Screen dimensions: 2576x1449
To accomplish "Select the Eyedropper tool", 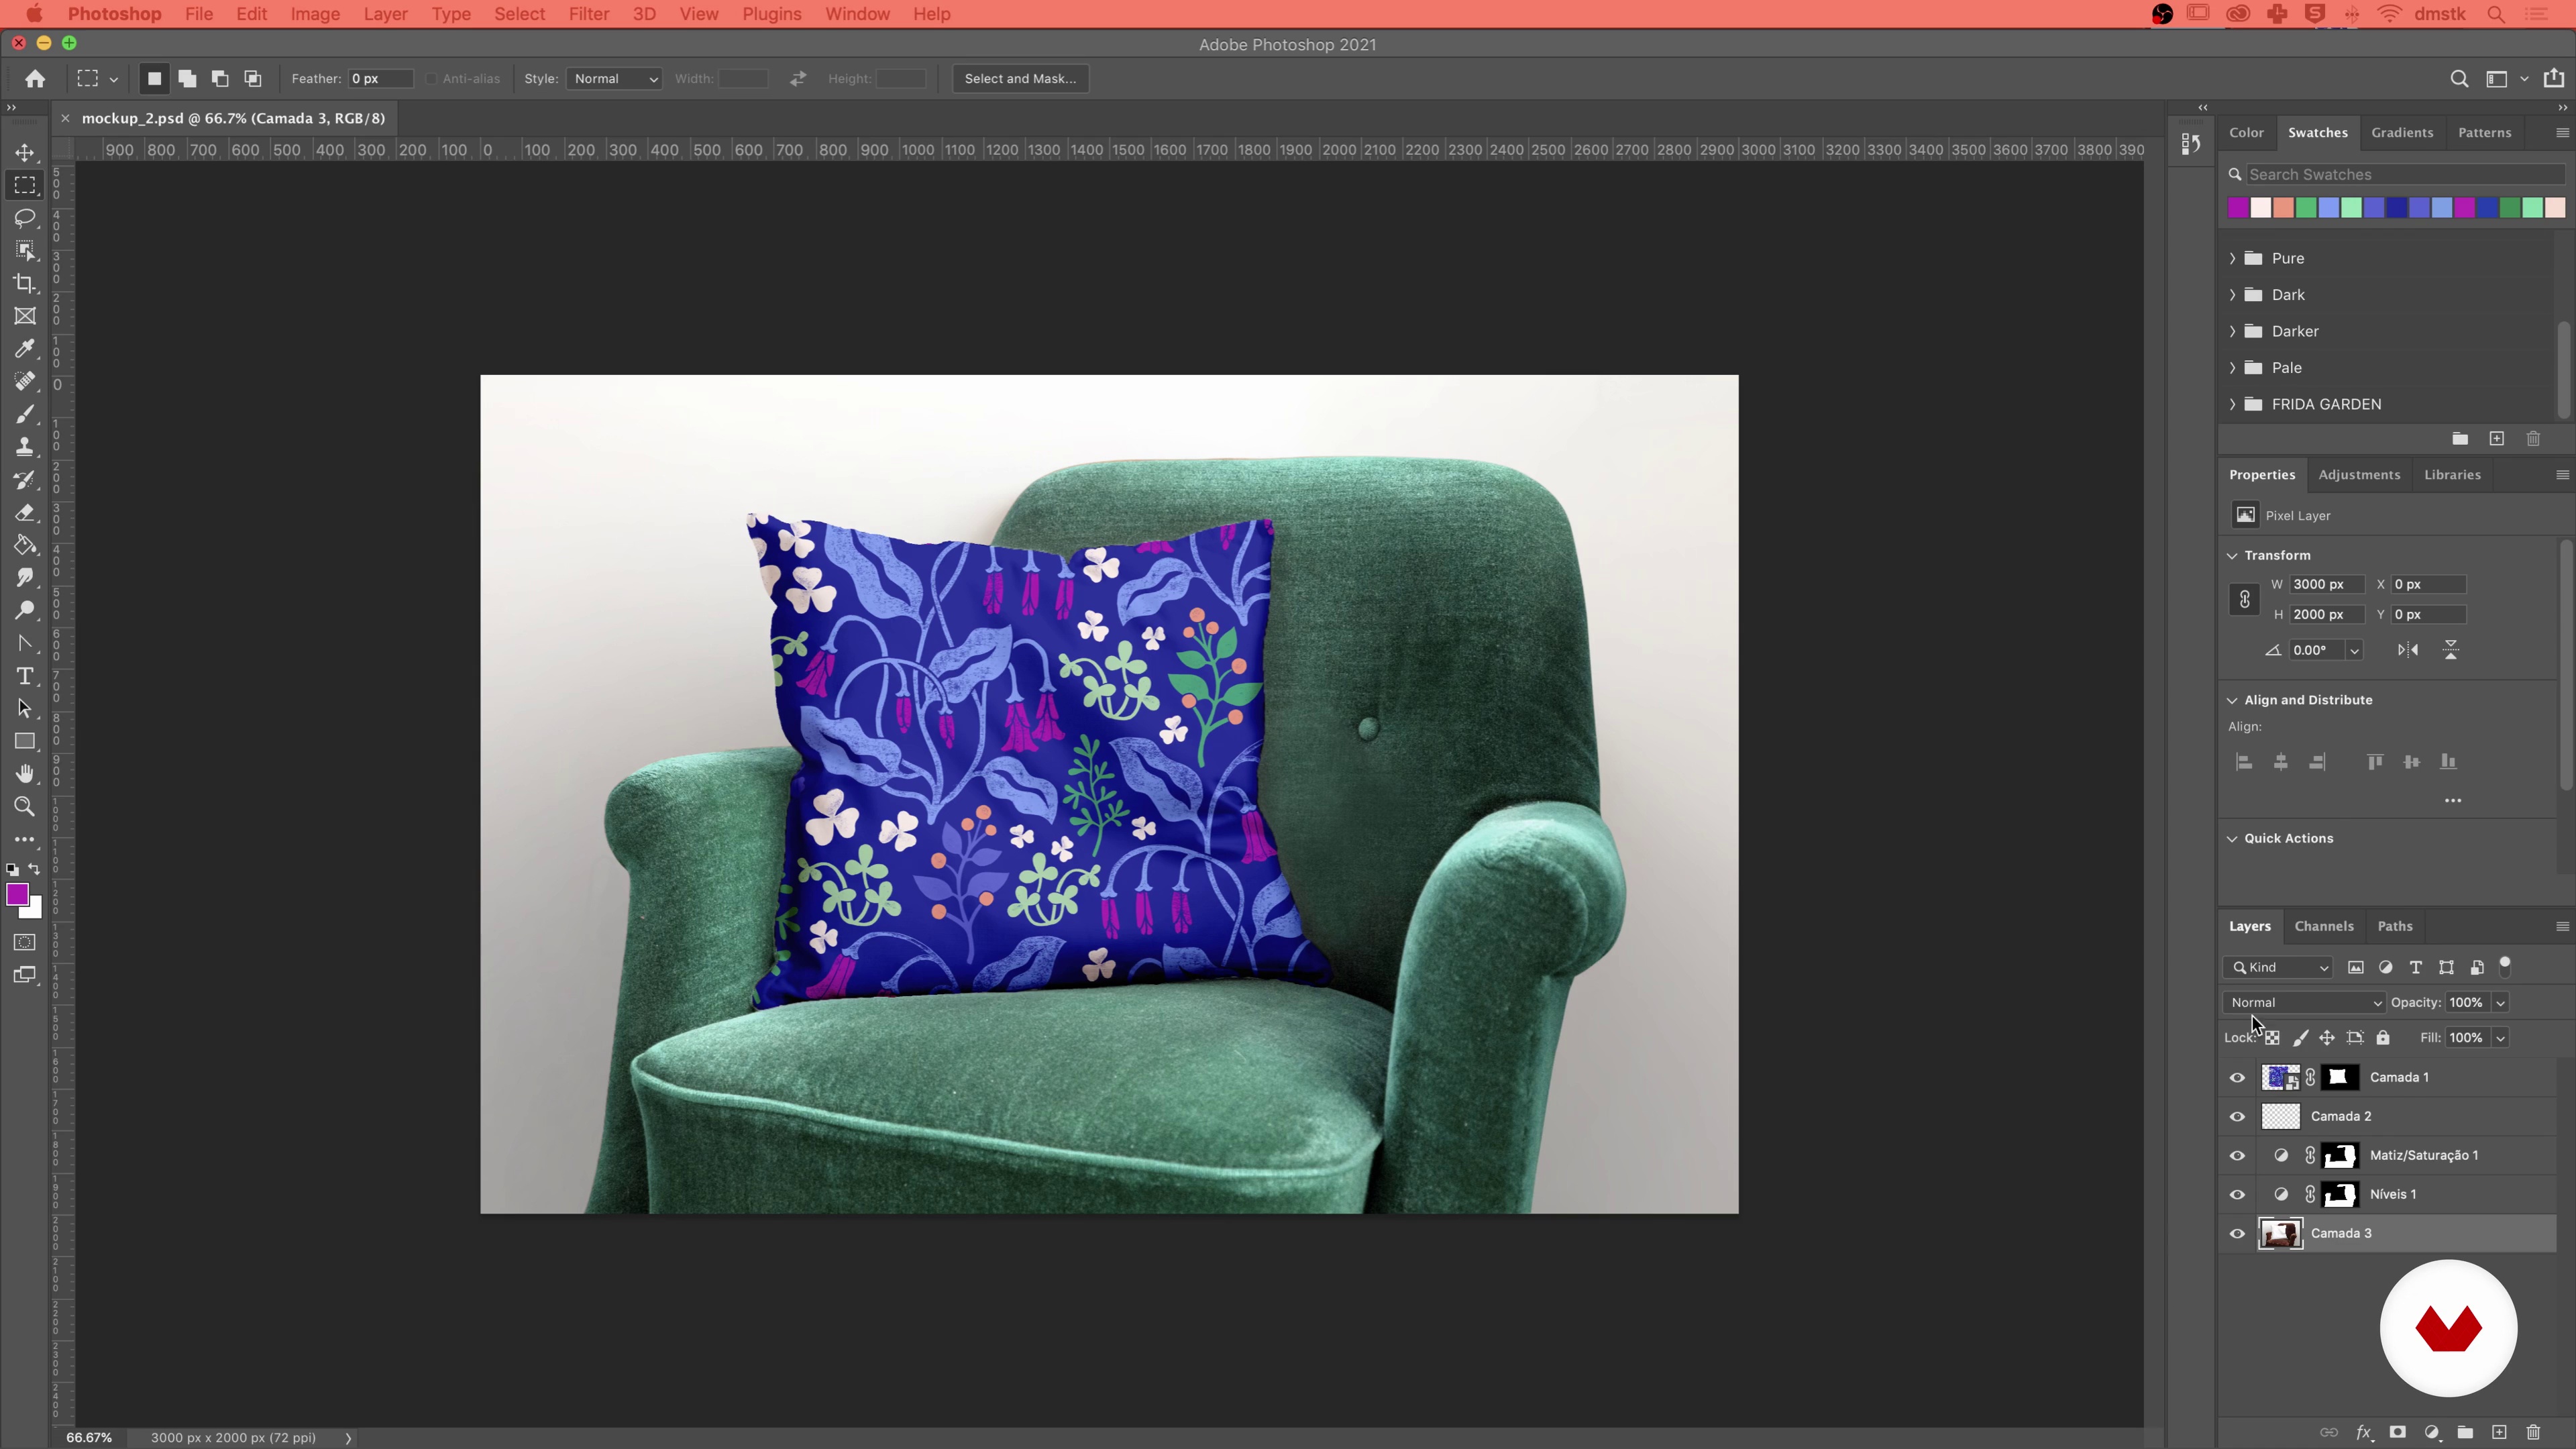I will coord(25,349).
